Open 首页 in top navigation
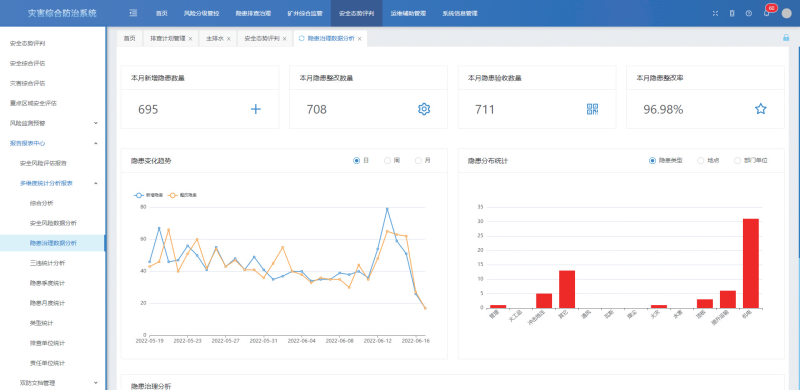This screenshot has width=800, height=390. click(161, 13)
